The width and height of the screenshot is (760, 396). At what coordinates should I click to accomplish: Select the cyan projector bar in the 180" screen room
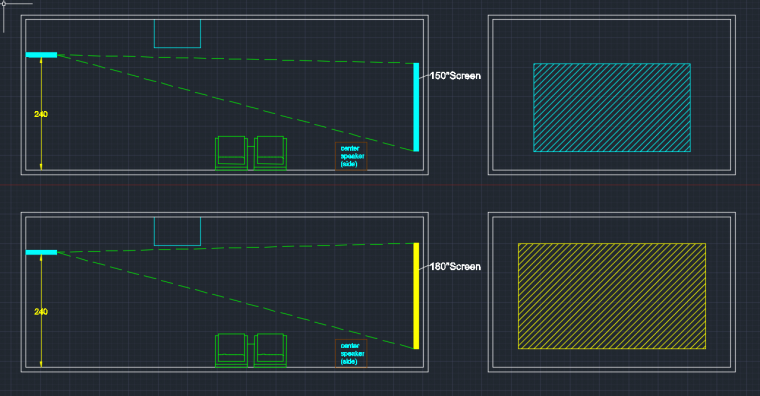pos(41,252)
